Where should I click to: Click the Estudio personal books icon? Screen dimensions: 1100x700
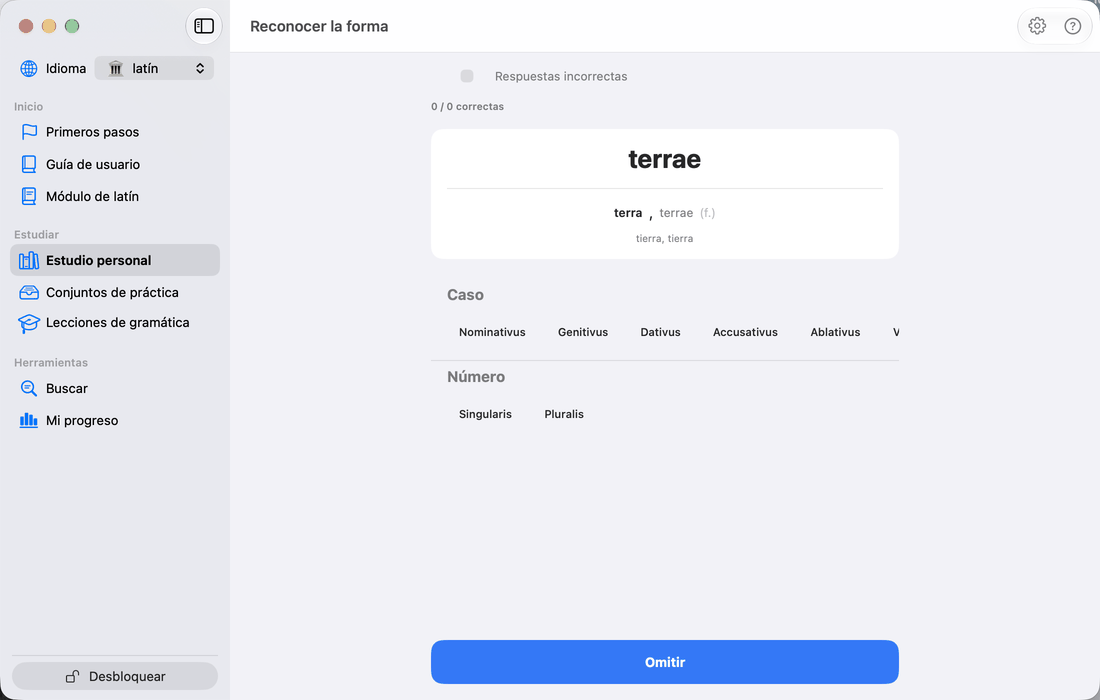point(29,260)
